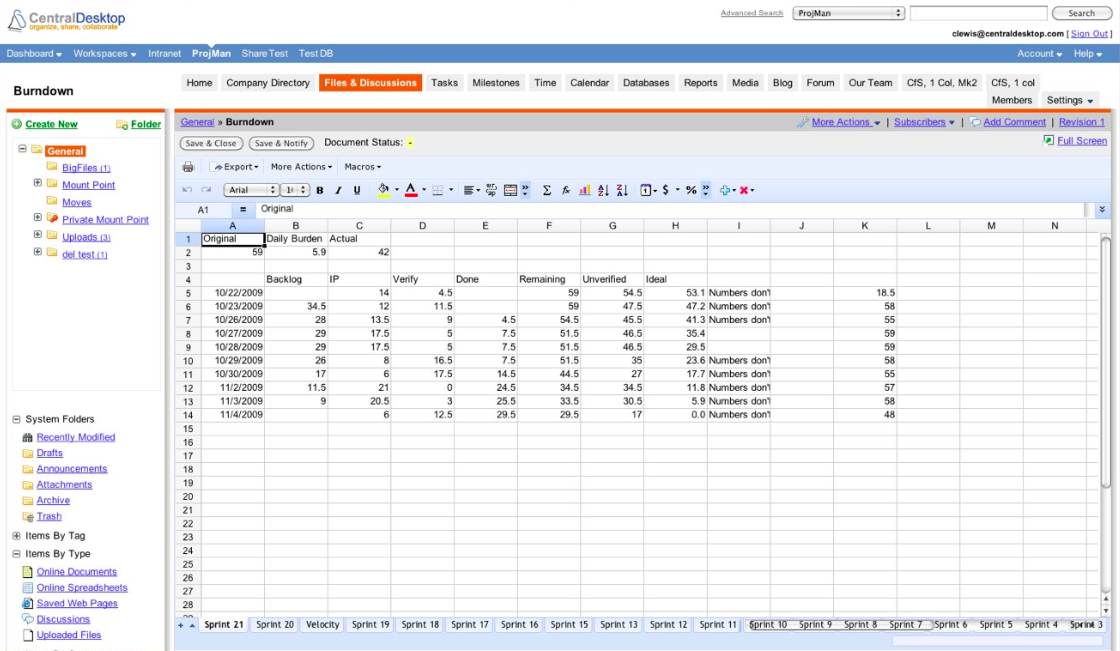Sort values descending with the Z-A icon
1120x651 pixels.
(623, 192)
